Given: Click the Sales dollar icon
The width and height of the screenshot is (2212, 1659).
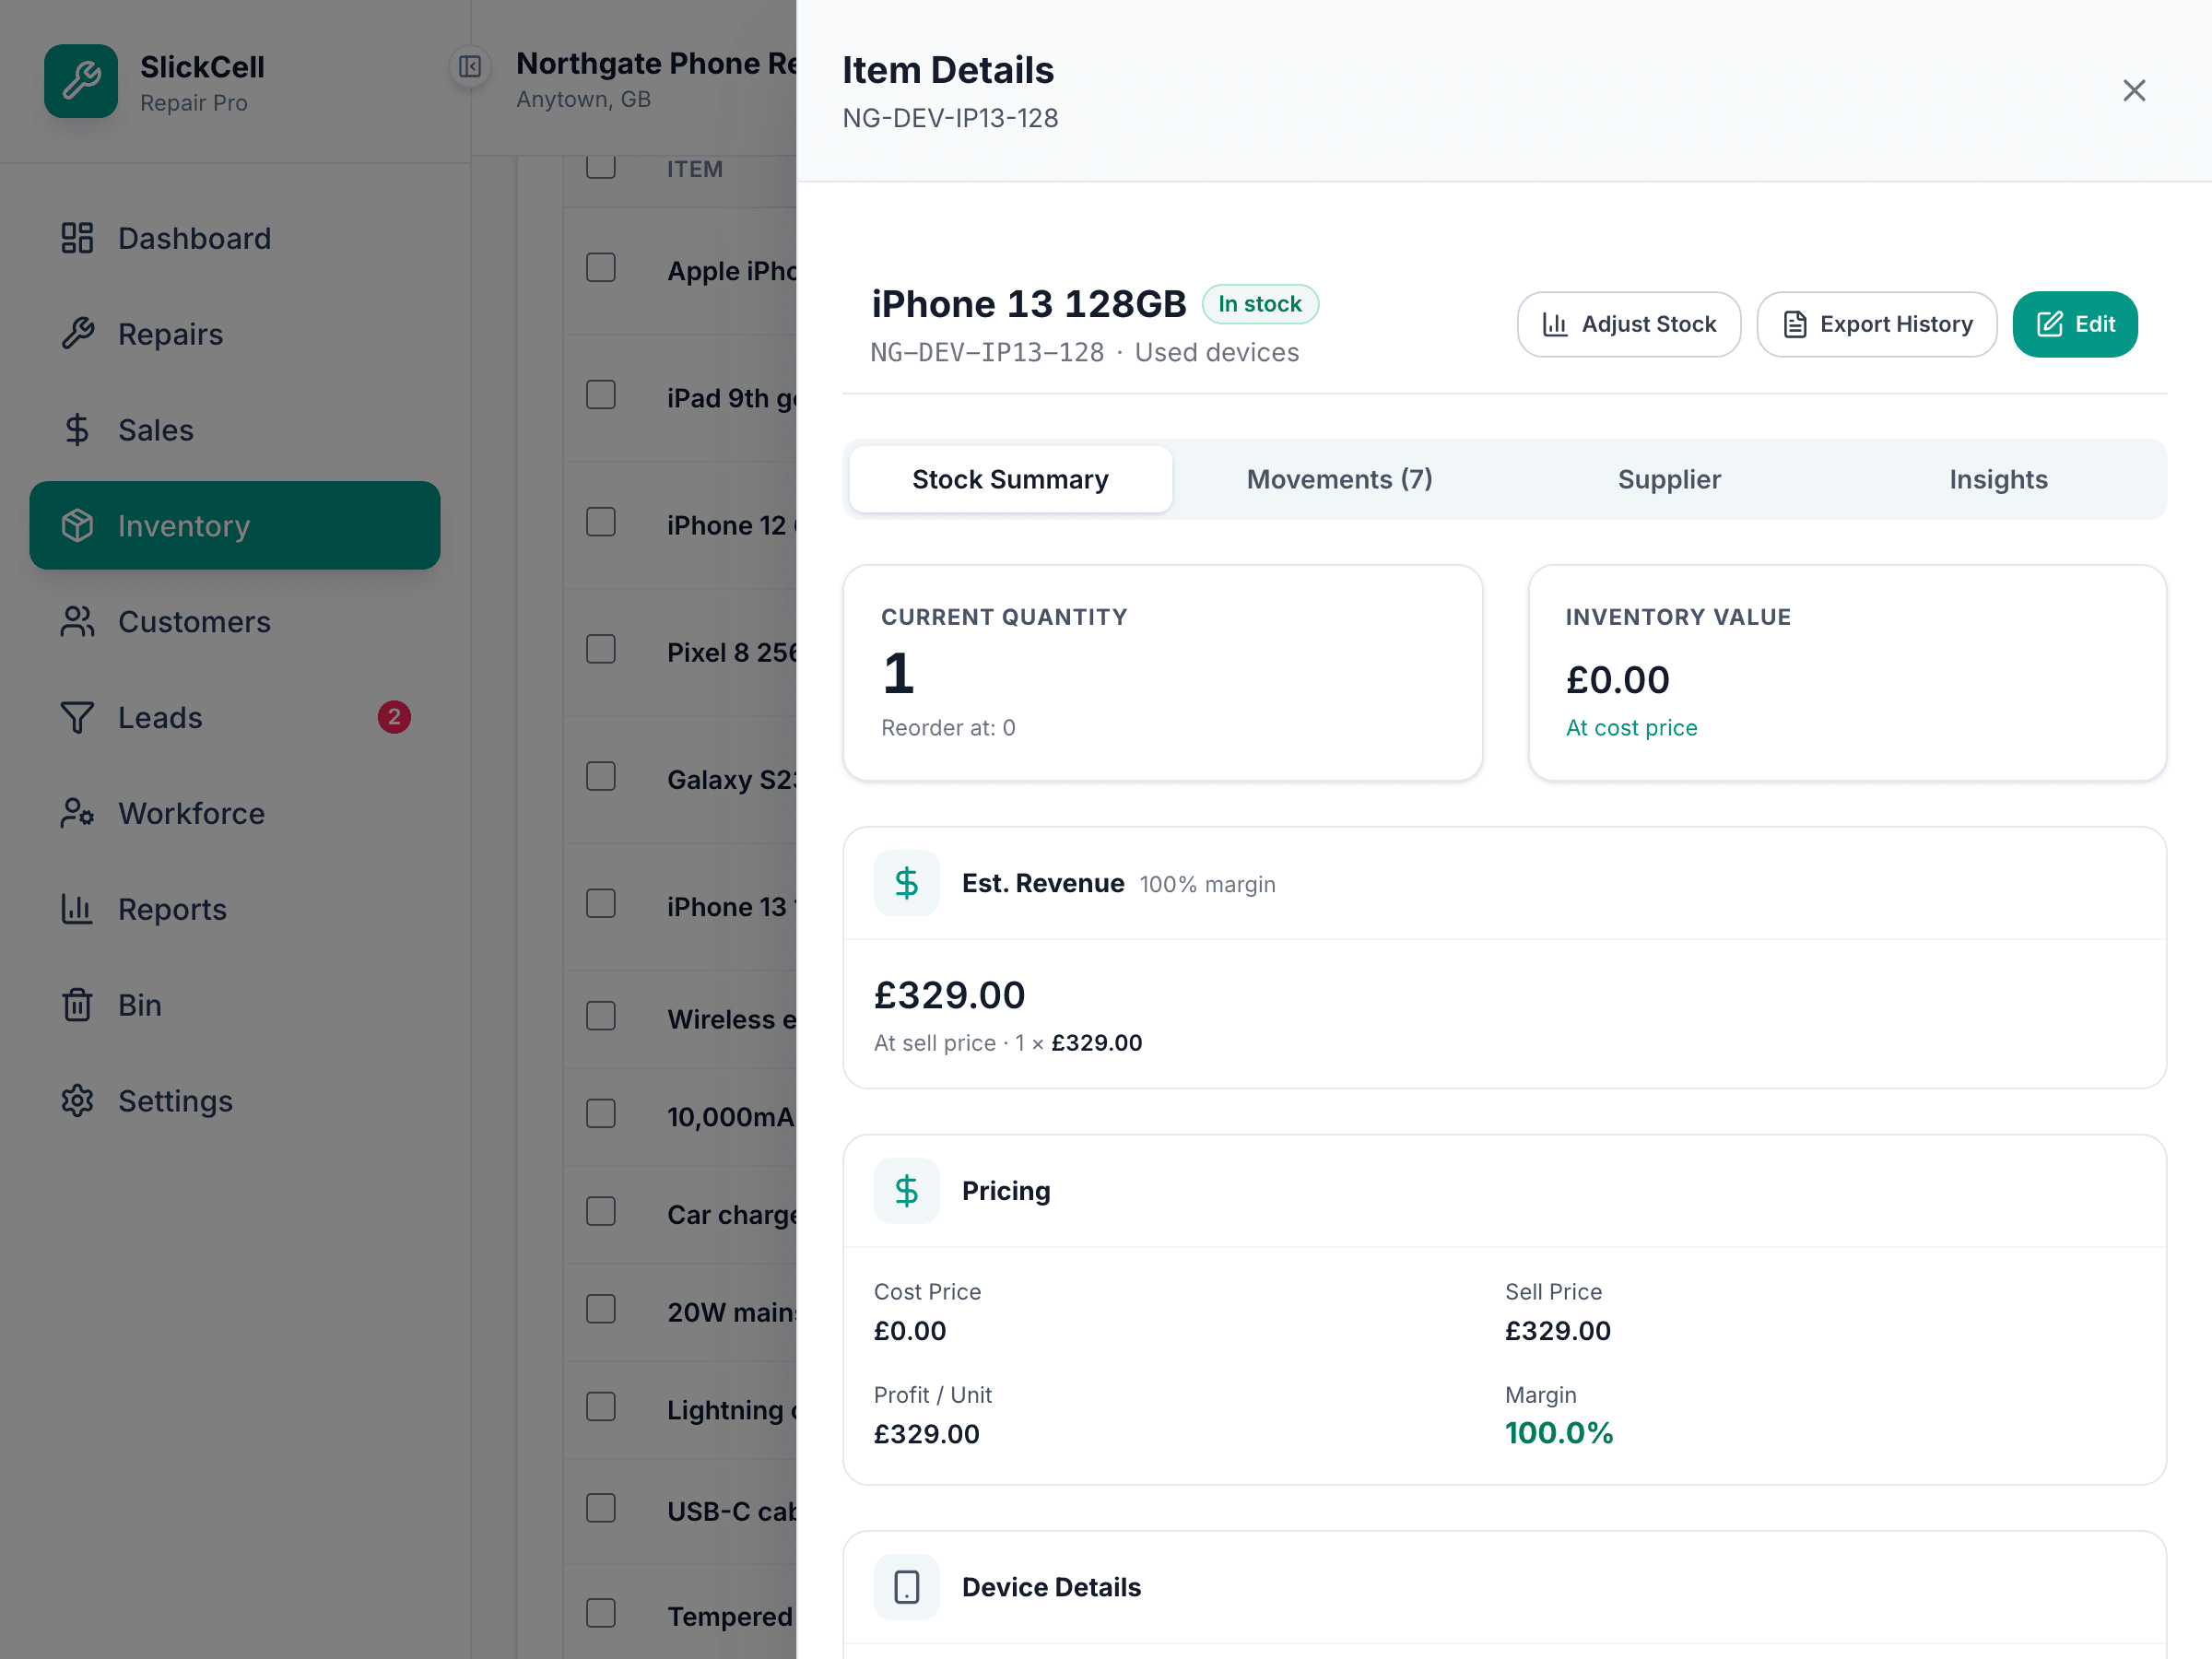Looking at the screenshot, I should coord(77,430).
